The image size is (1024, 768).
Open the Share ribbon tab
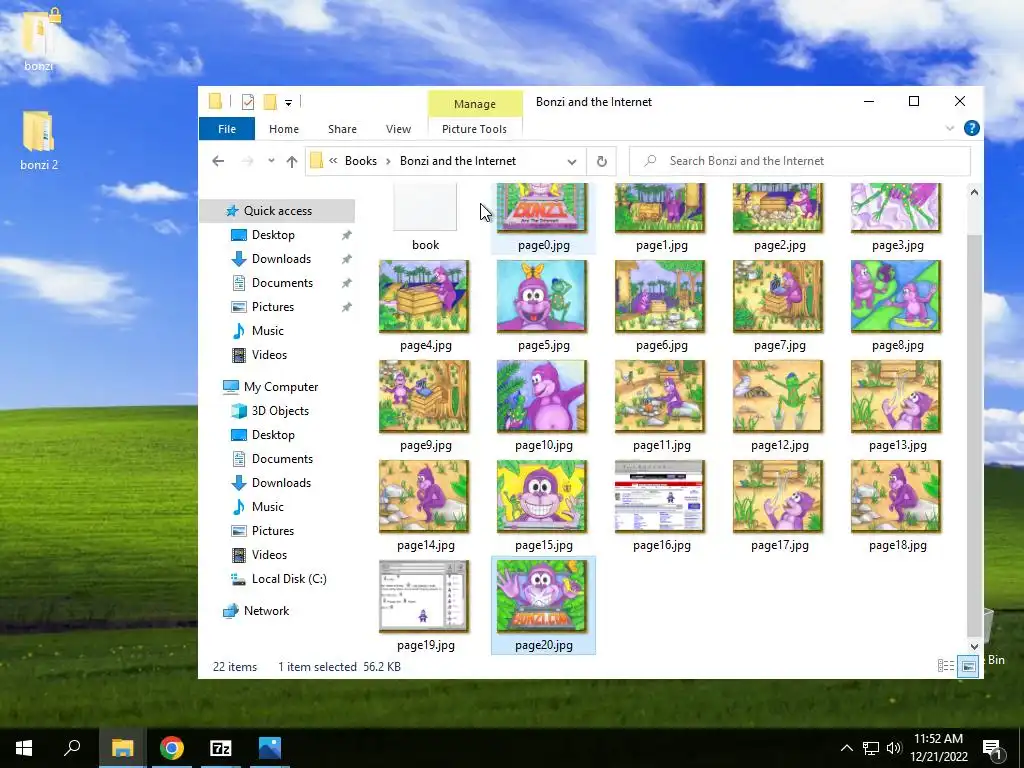click(342, 129)
